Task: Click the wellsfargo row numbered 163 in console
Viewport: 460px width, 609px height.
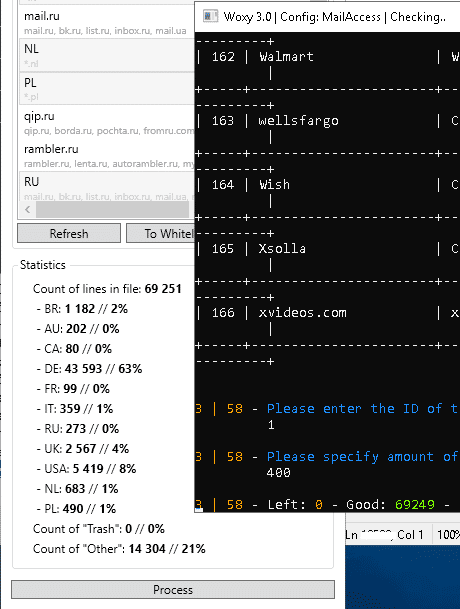Action: coord(327,121)
